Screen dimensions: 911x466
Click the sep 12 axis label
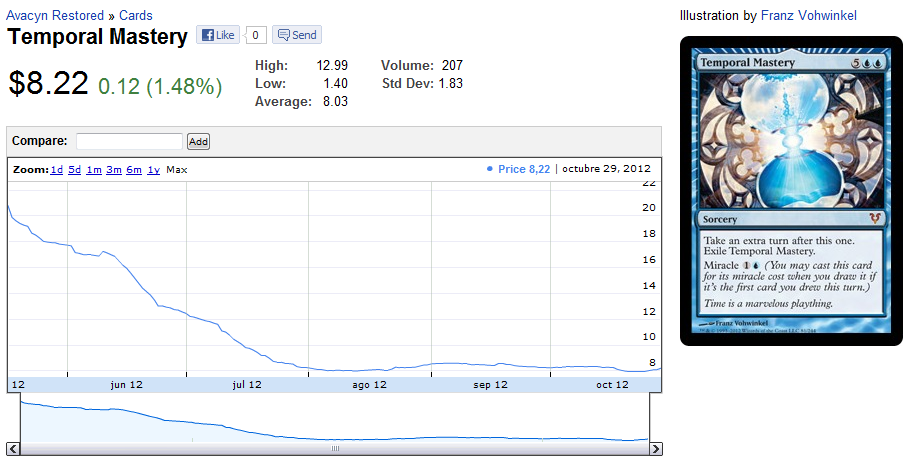point(490,385)
